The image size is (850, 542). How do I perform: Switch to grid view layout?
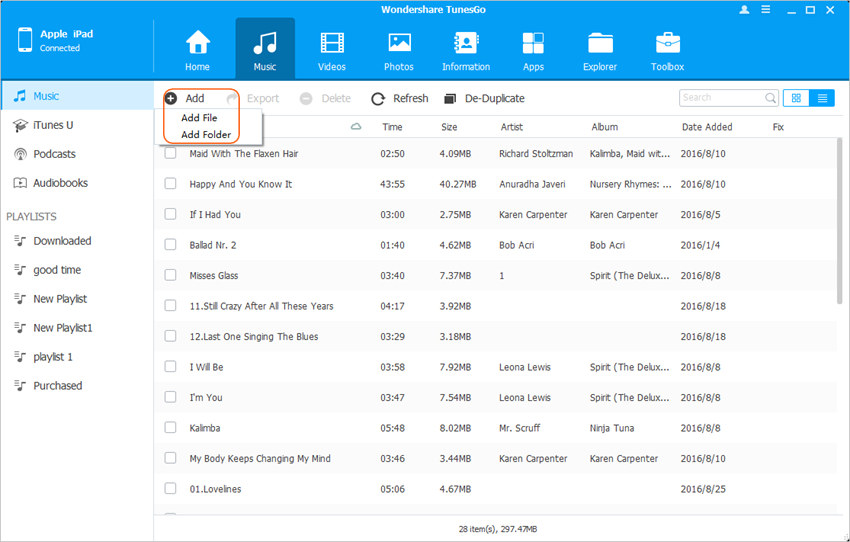797,98
